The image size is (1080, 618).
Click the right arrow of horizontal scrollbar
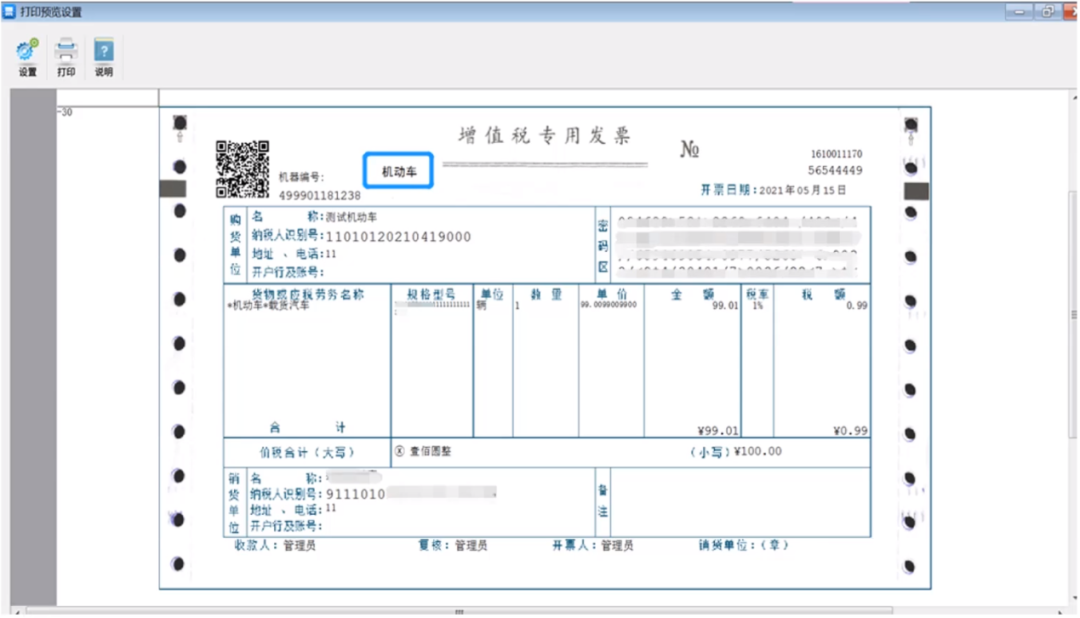(x=1062, y=611)
